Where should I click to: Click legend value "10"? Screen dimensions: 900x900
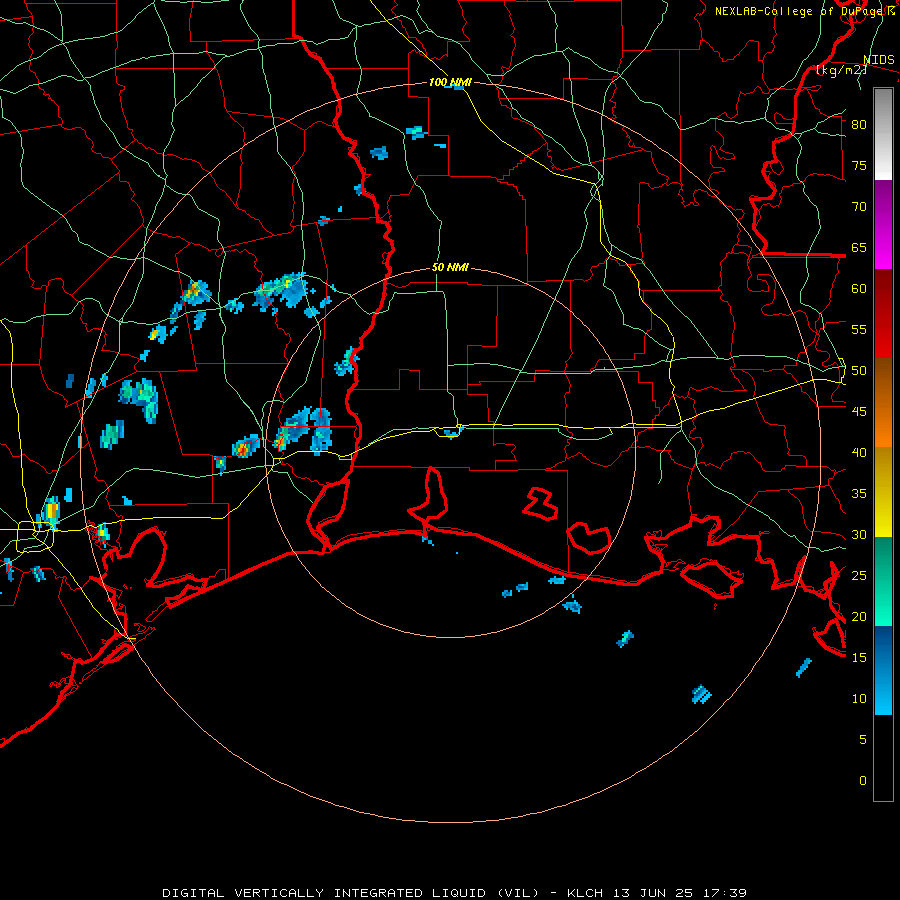[x=859, y=699]
